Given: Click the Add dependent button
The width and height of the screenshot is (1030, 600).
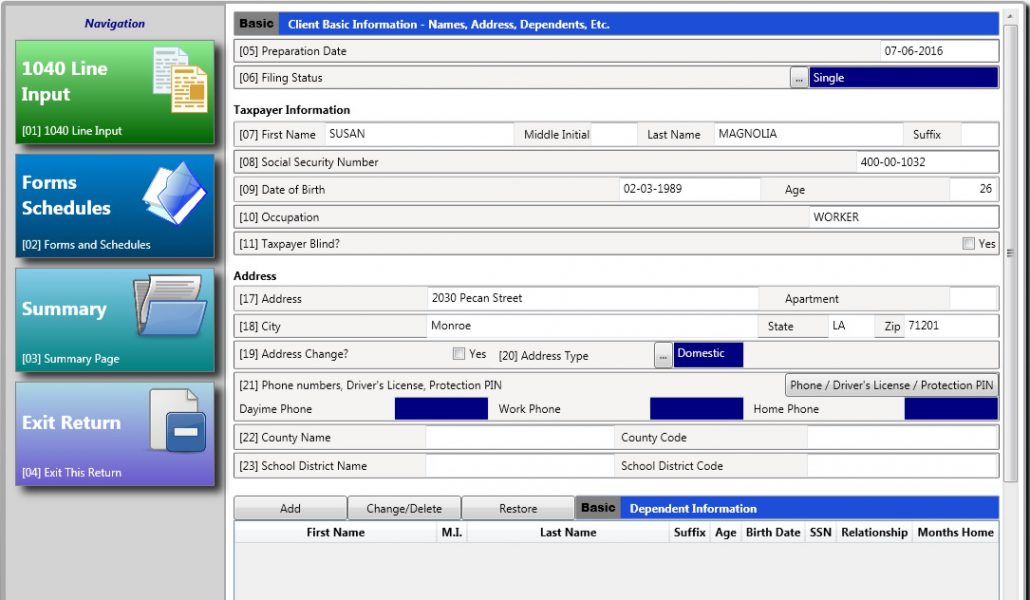Looking at the screenshot, I should click(289, 507).
